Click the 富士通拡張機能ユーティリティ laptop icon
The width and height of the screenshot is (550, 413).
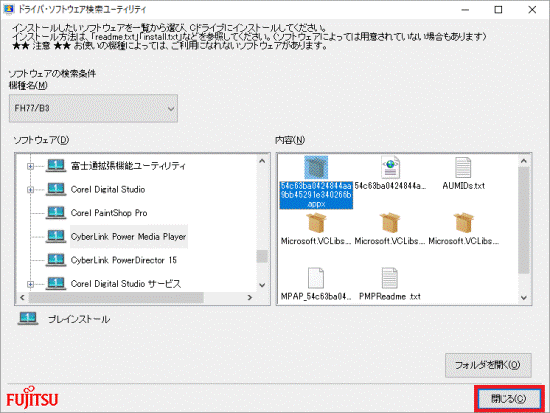coord(56,166)
